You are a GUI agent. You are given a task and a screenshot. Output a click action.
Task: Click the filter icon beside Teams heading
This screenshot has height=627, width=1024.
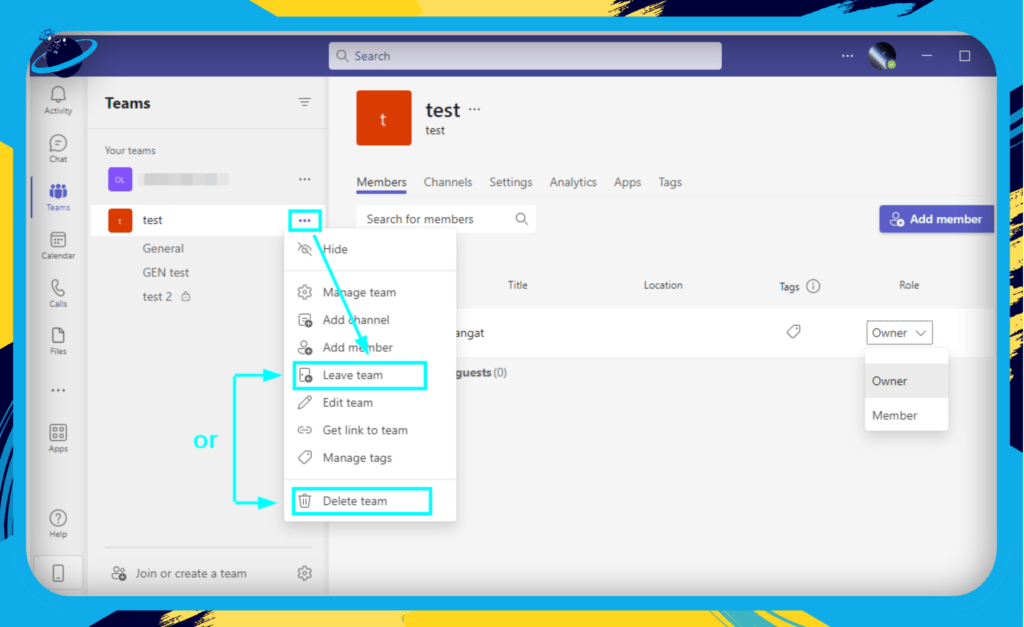click(304, 102)
